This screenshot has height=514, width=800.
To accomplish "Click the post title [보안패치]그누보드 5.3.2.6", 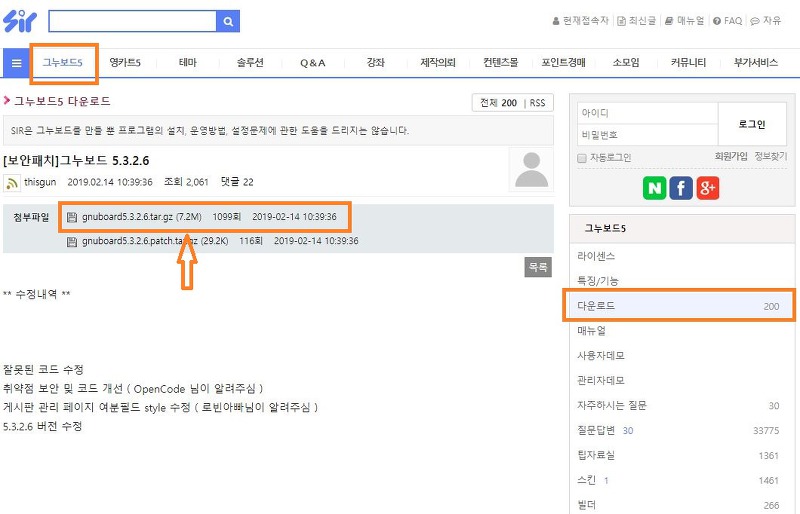I will click(76, 161).
